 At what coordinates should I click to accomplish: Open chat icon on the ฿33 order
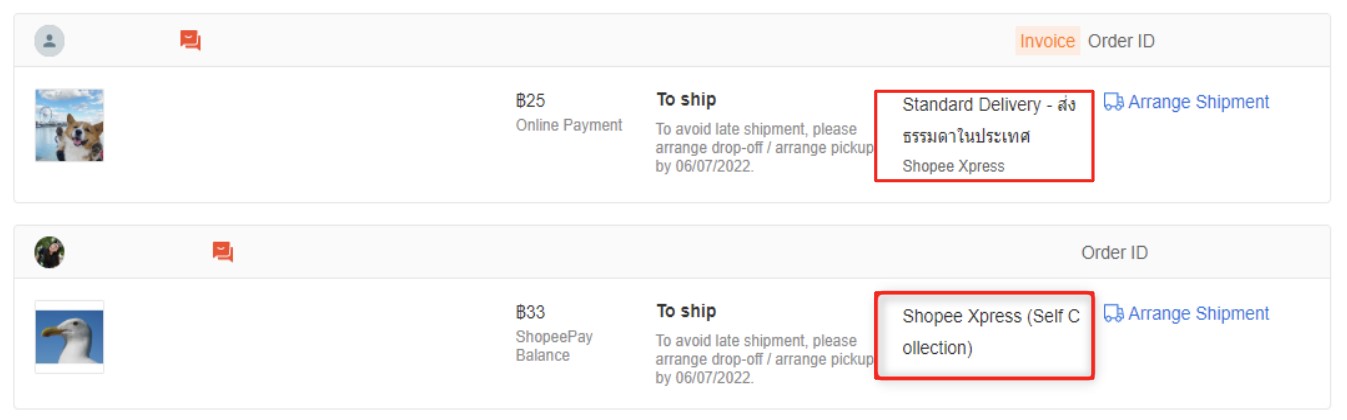click(x=222, y=252)
